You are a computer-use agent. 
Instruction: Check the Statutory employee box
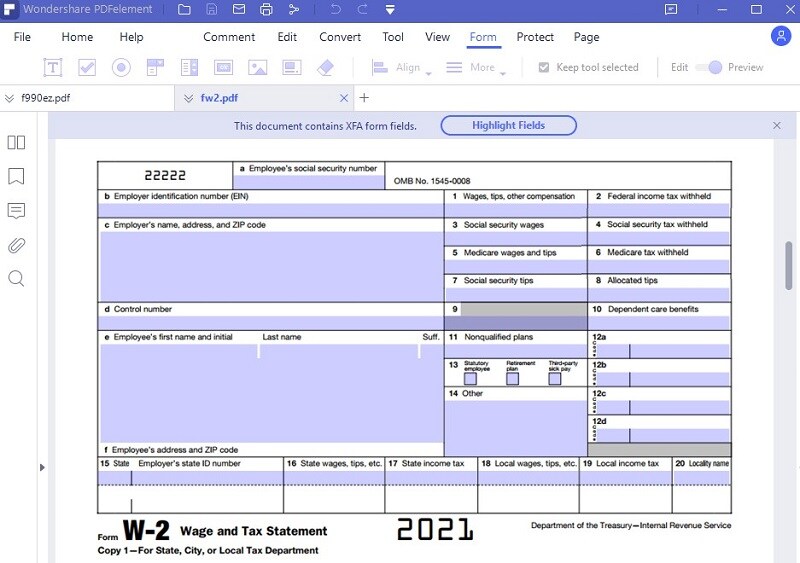coord(470,379)
